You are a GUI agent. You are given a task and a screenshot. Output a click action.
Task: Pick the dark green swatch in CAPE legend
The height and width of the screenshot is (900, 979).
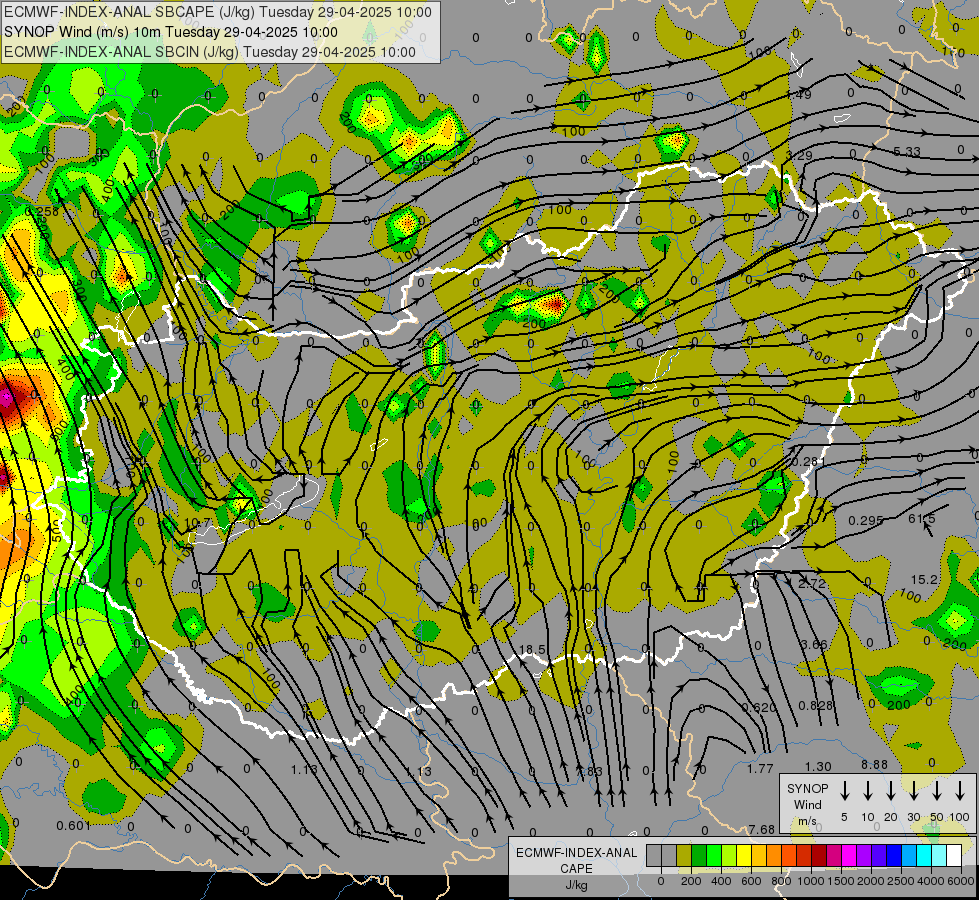pyautogui.click(x=699, y=856)
